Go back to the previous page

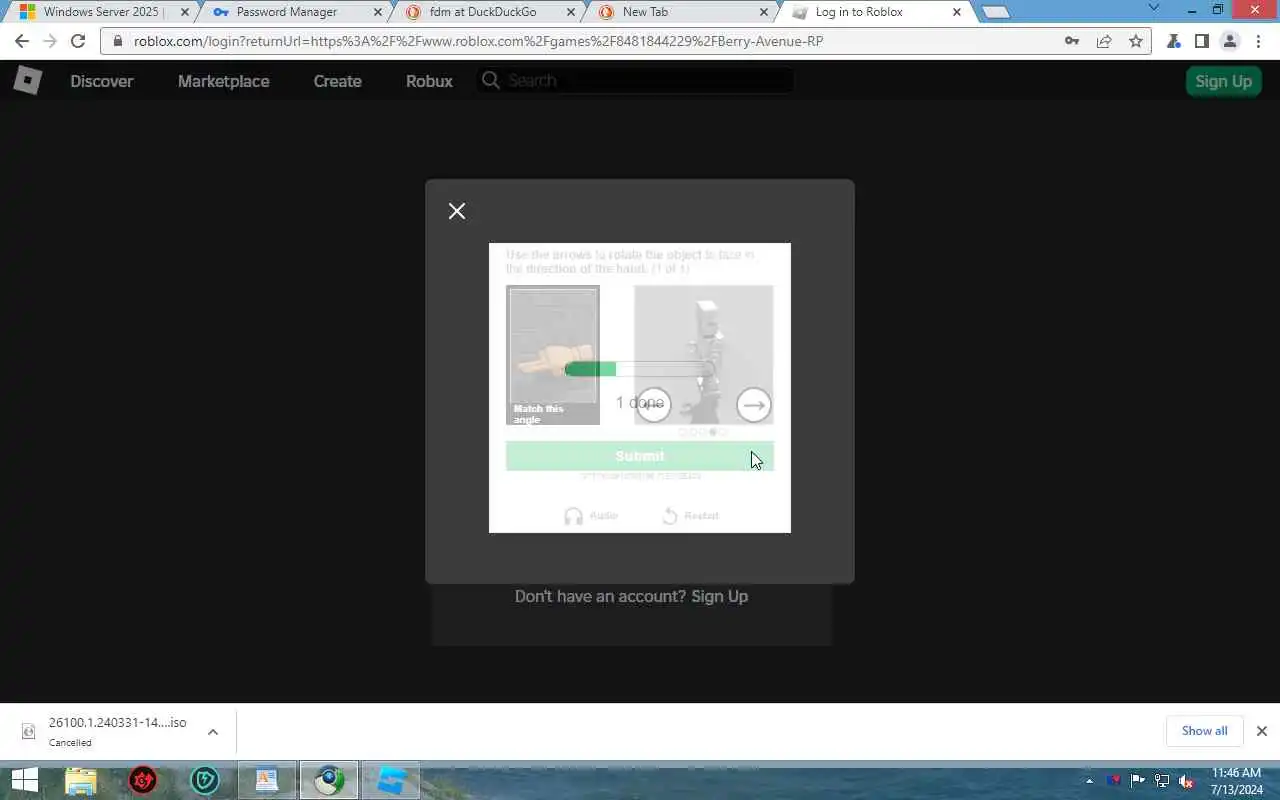(x=22, y=41)
